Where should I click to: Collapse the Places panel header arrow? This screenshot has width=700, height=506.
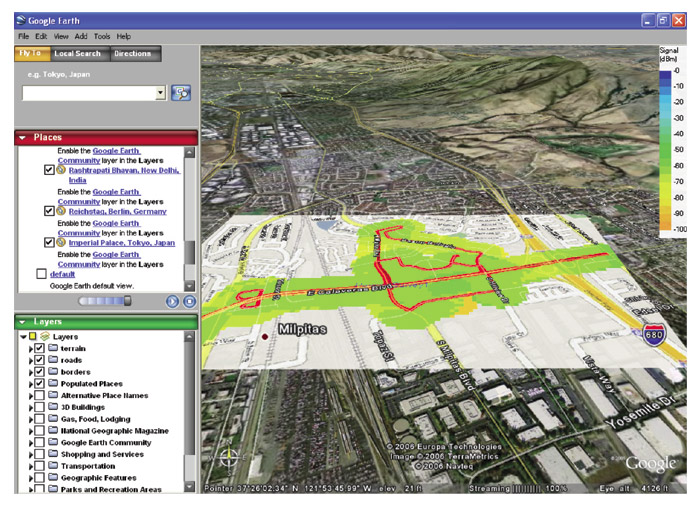click(x=23, y=138)
